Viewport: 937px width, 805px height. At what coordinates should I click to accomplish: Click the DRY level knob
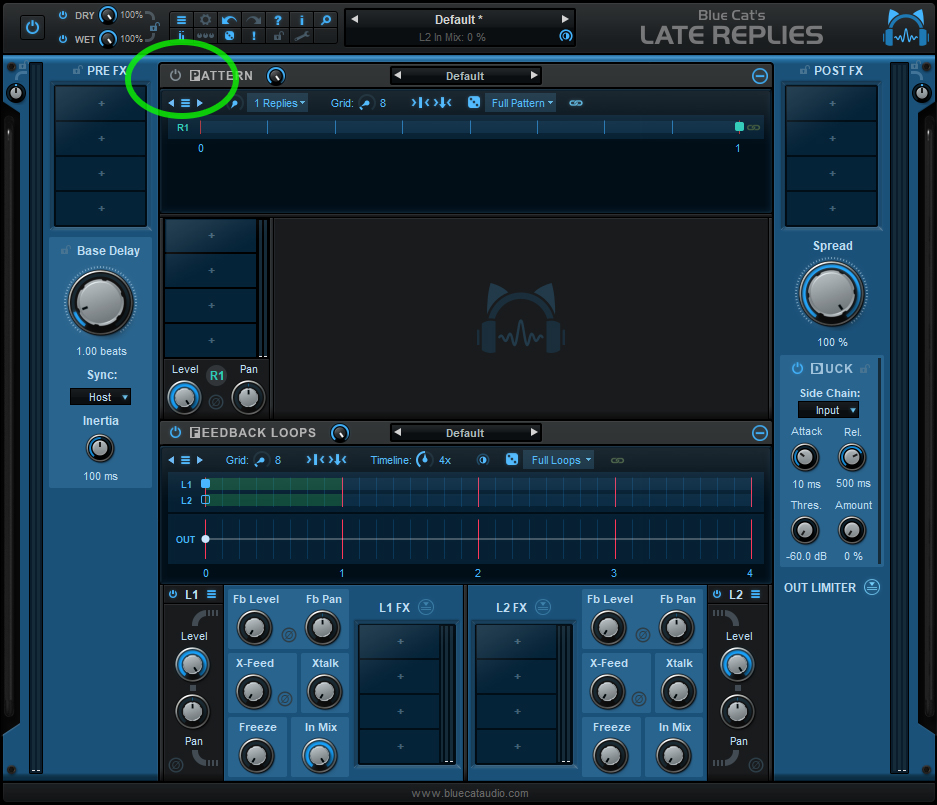[108, 15]
